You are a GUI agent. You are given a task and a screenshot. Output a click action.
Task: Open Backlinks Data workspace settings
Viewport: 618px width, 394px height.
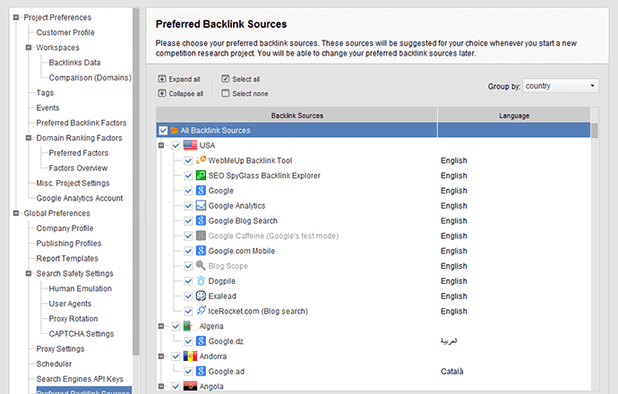point(74,62)
